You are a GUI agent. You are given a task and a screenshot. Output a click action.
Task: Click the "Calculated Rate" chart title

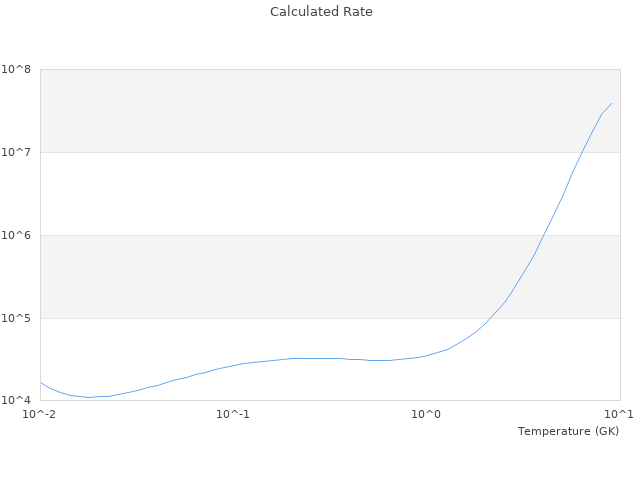point(321,12)
